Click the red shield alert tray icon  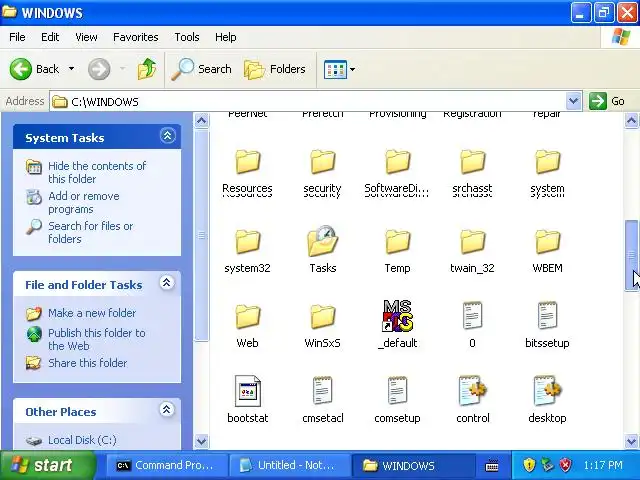click(x=566, y=464)
